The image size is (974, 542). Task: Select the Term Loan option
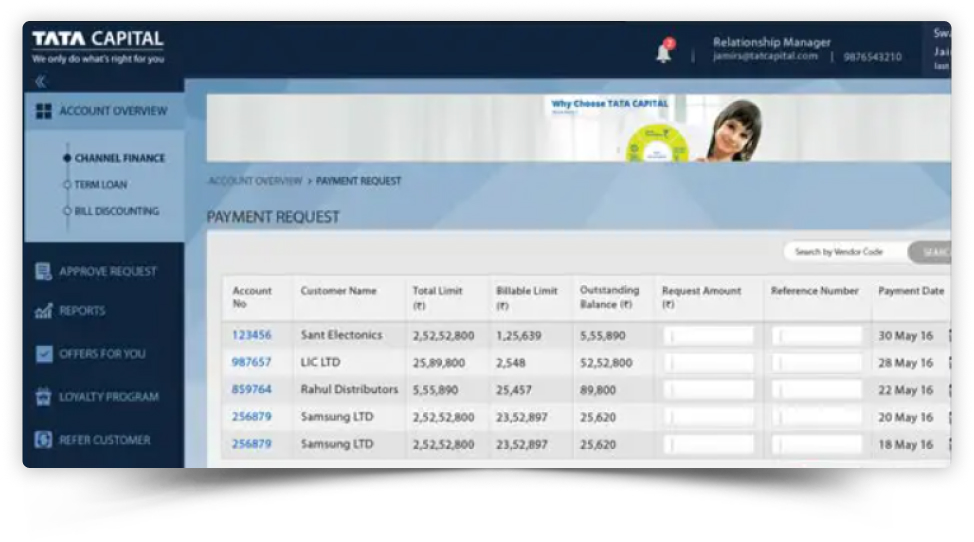100,185
